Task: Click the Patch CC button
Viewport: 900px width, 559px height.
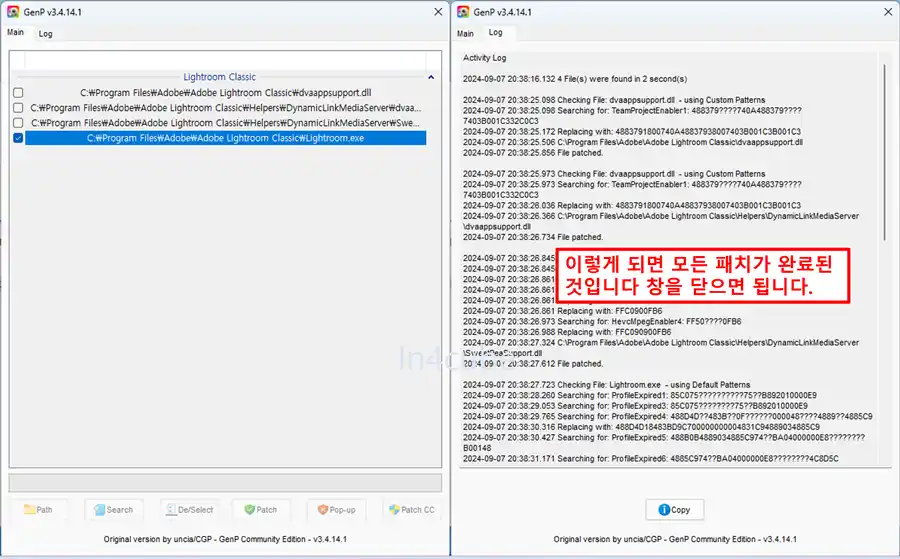Action: click(x=412, y=510)
